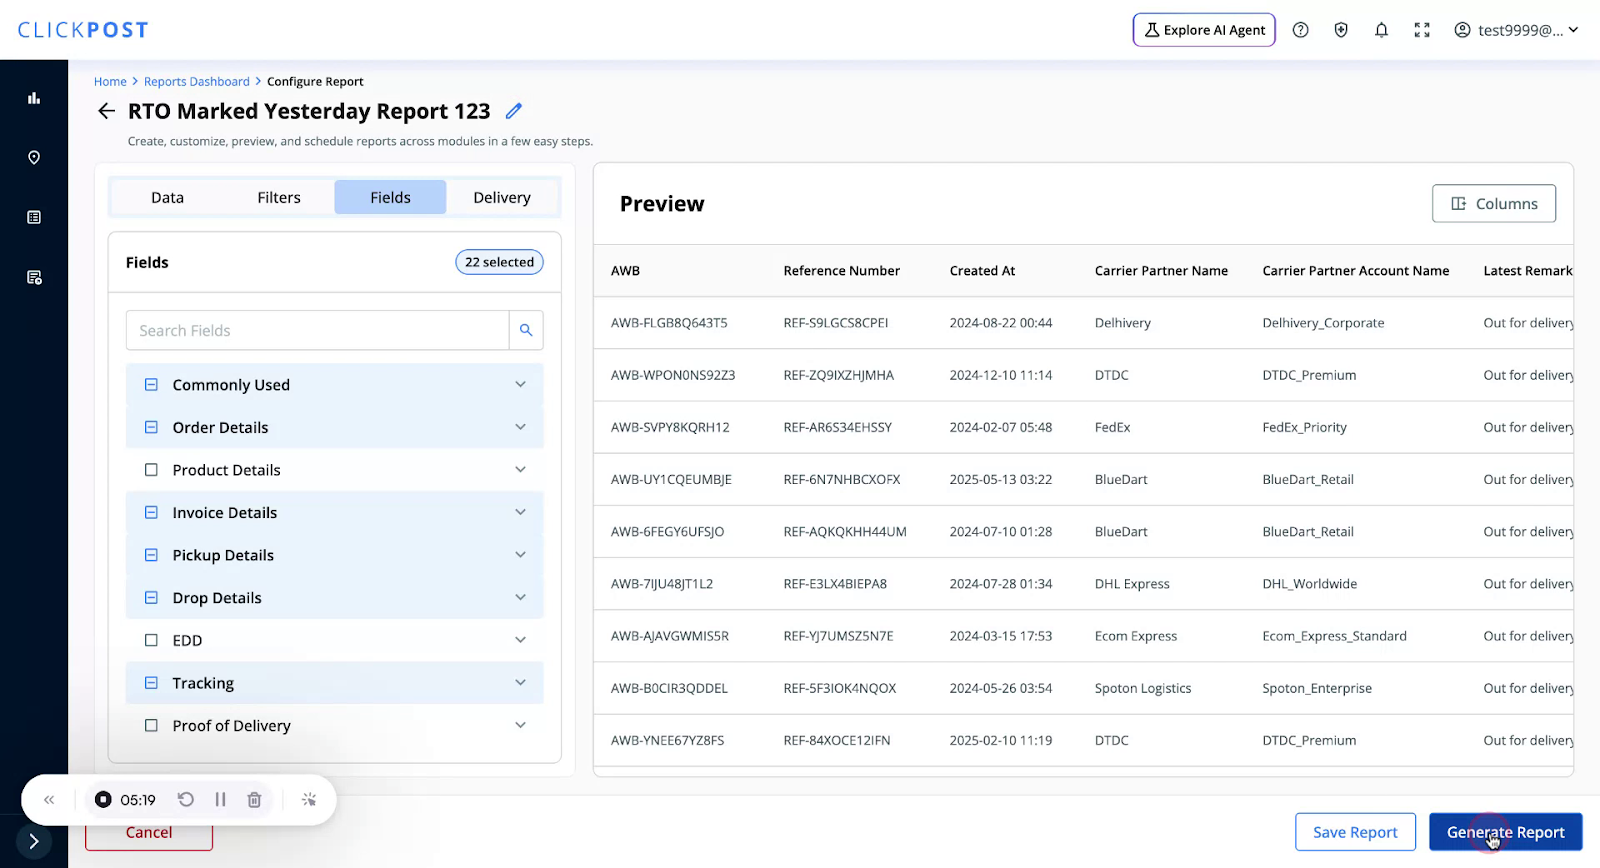Delete the recording with trash icon

coord(254,800)
